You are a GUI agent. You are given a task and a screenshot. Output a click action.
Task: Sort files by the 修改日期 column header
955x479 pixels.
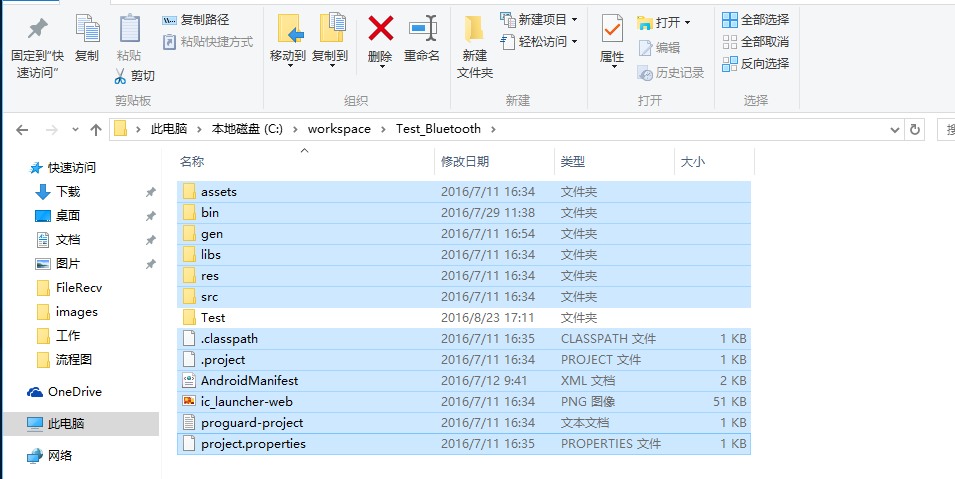[465, 161]
